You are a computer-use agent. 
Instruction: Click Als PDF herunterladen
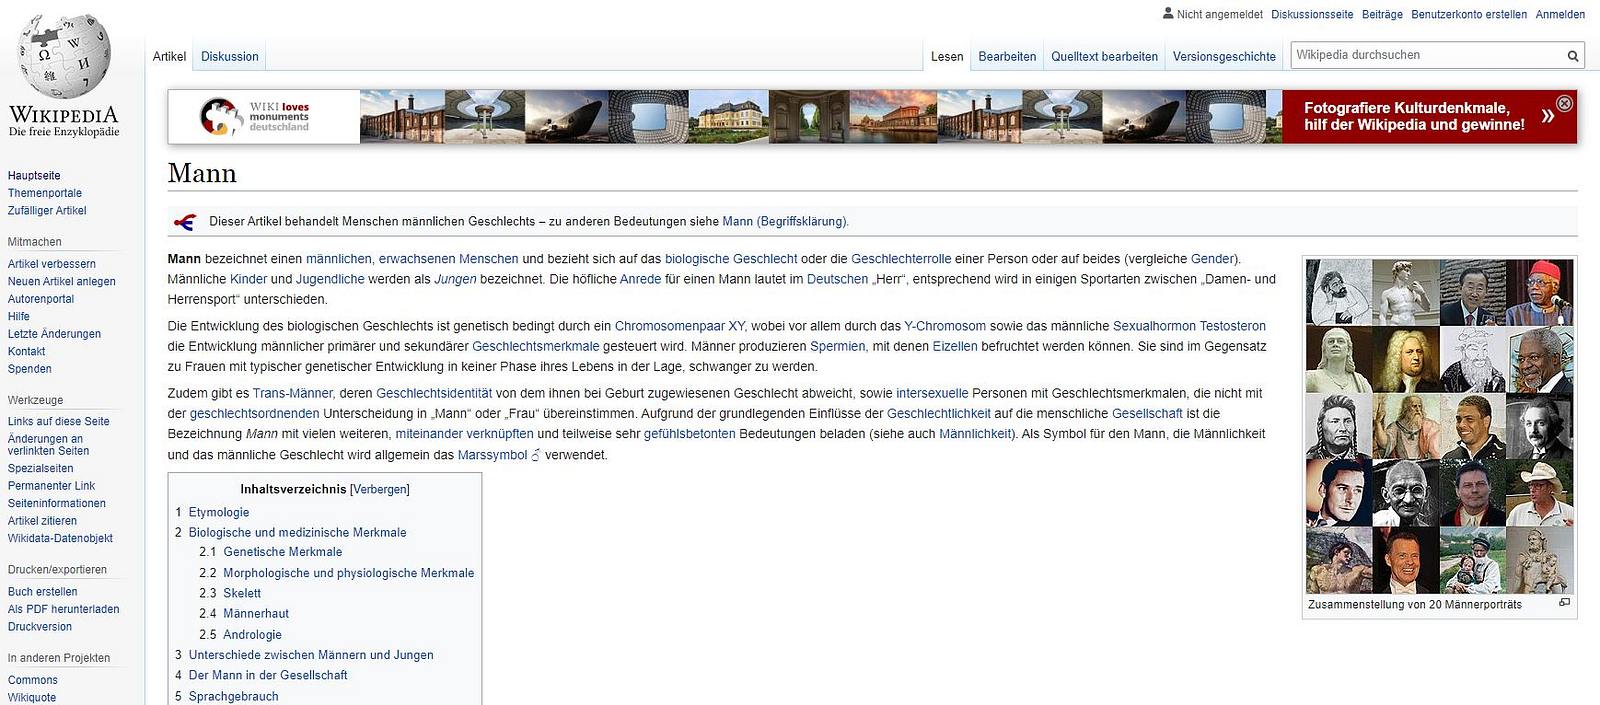coord(63,609)
